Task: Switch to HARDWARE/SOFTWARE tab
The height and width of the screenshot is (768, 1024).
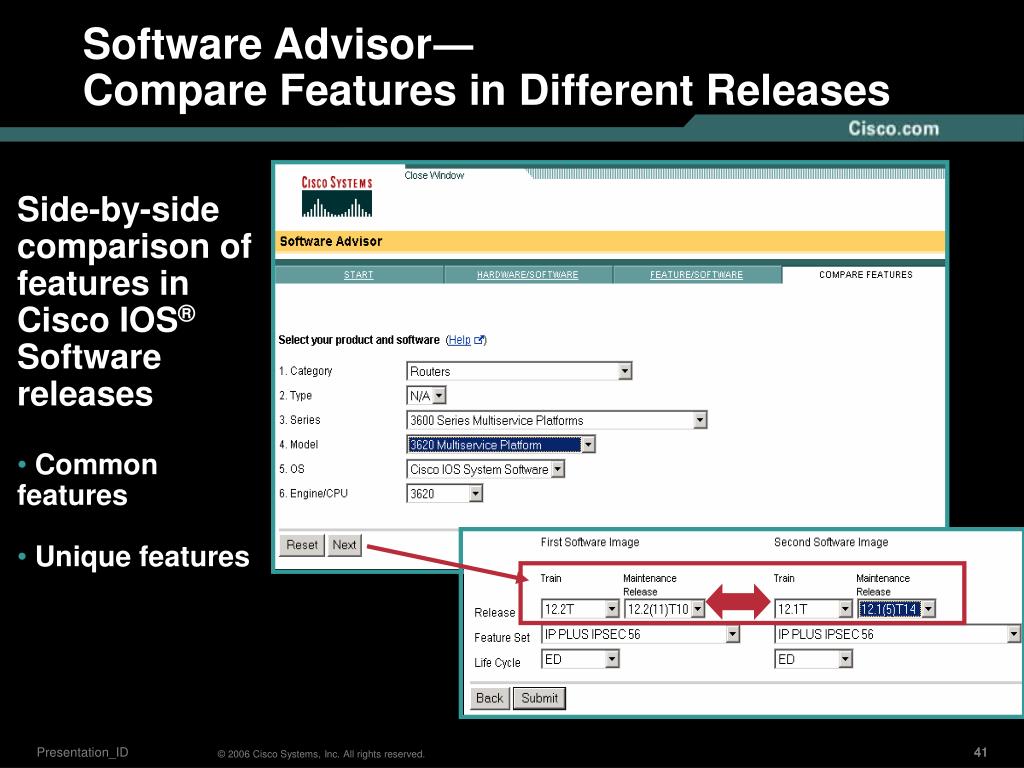Action: (527, 275)
